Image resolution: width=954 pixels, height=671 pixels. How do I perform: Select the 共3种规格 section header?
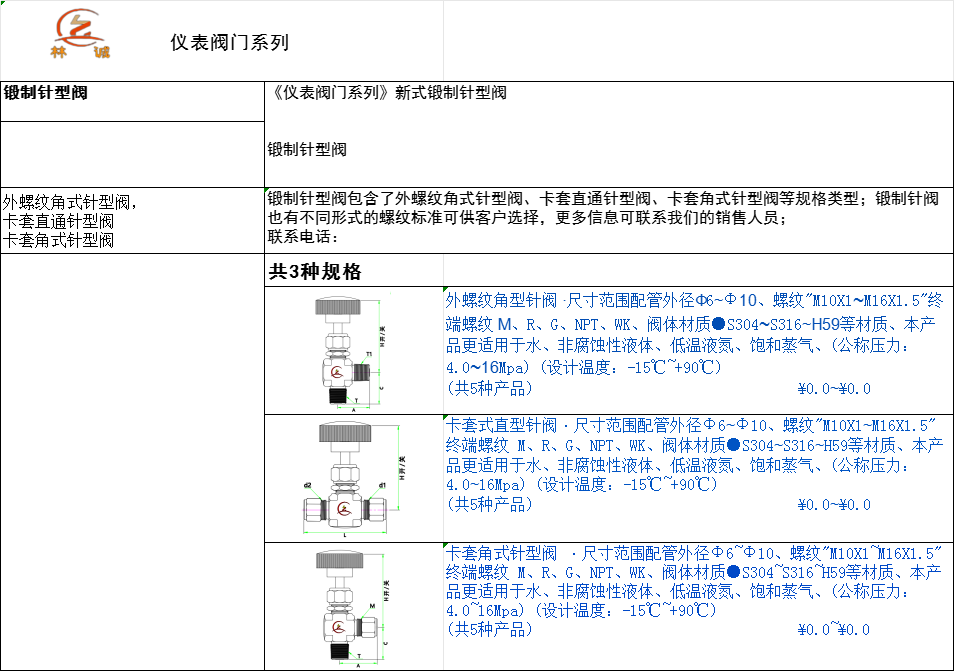[315, 272]
